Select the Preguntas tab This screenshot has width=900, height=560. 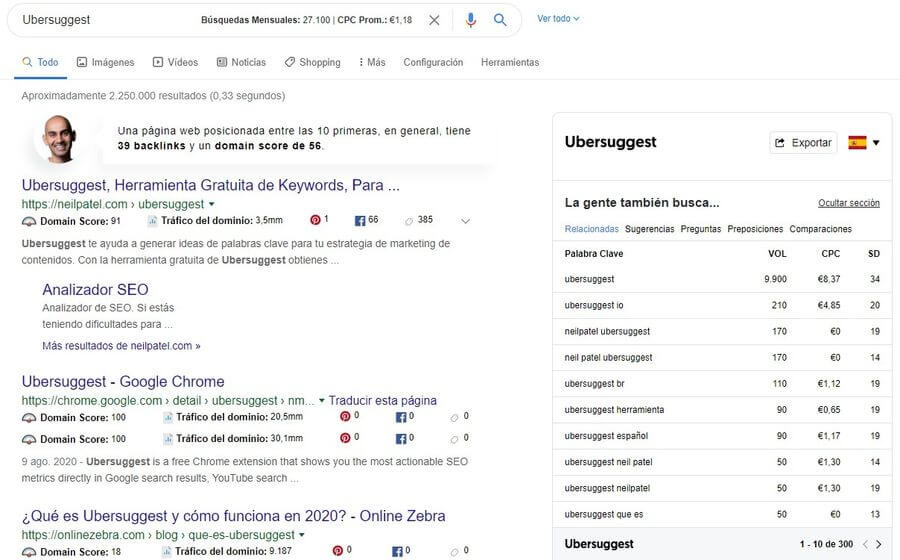pos(701,229)
